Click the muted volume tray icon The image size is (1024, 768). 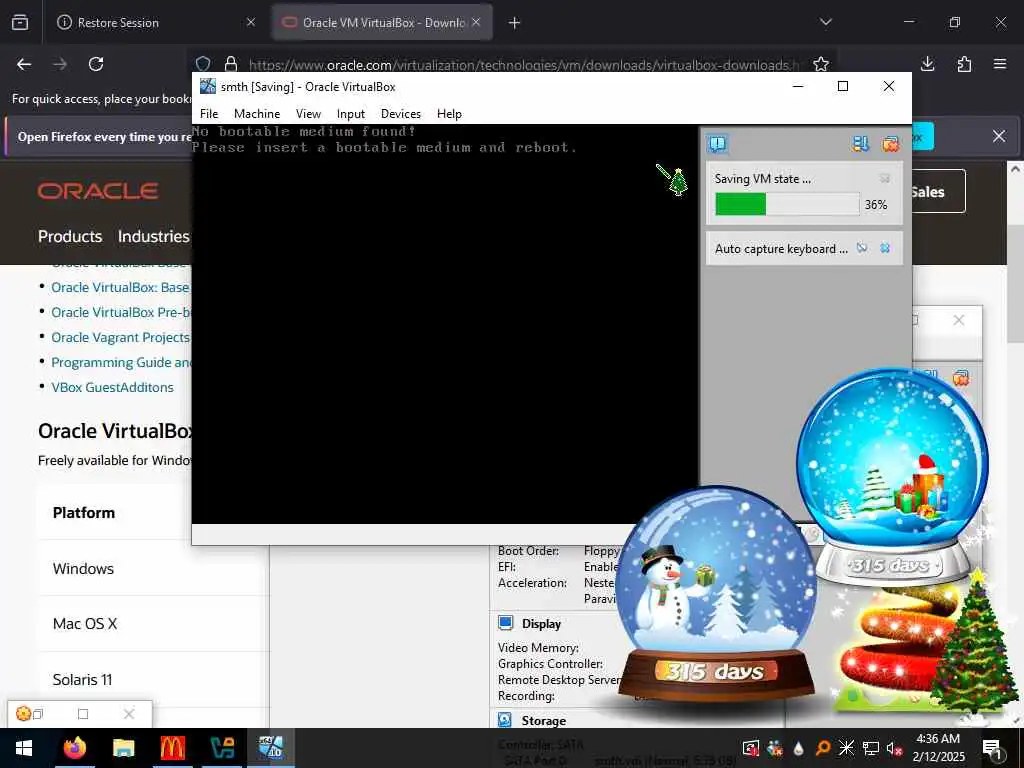[x=894, y=748]
